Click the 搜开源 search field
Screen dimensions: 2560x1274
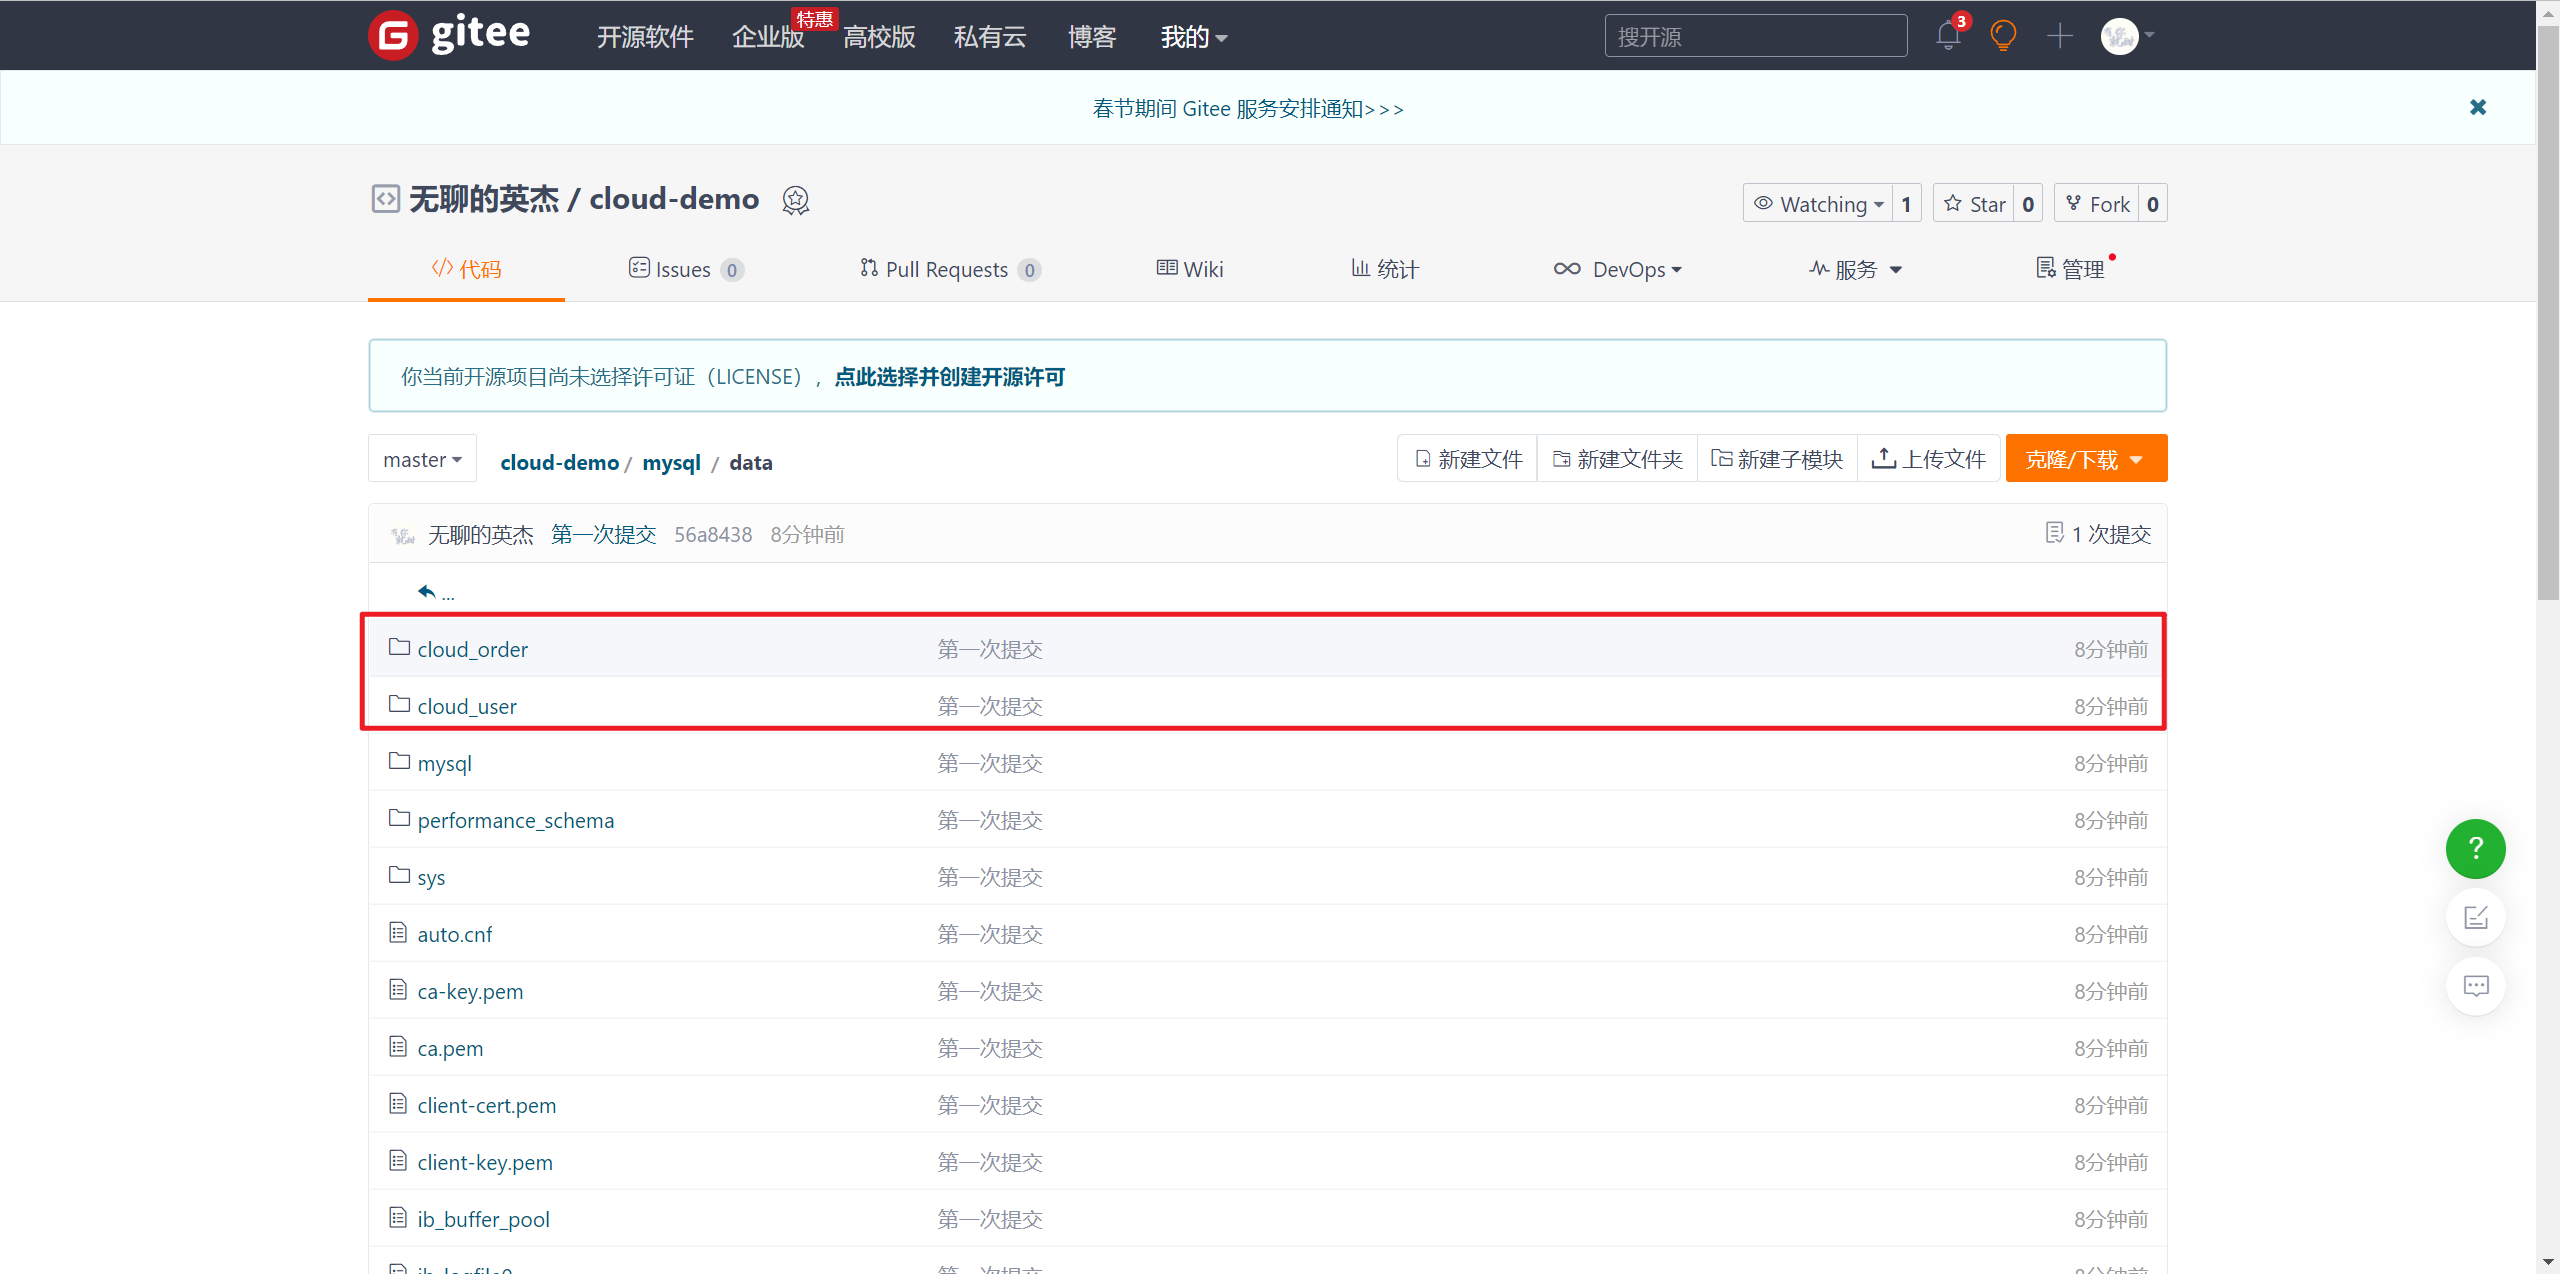(x=1755, y=36)
